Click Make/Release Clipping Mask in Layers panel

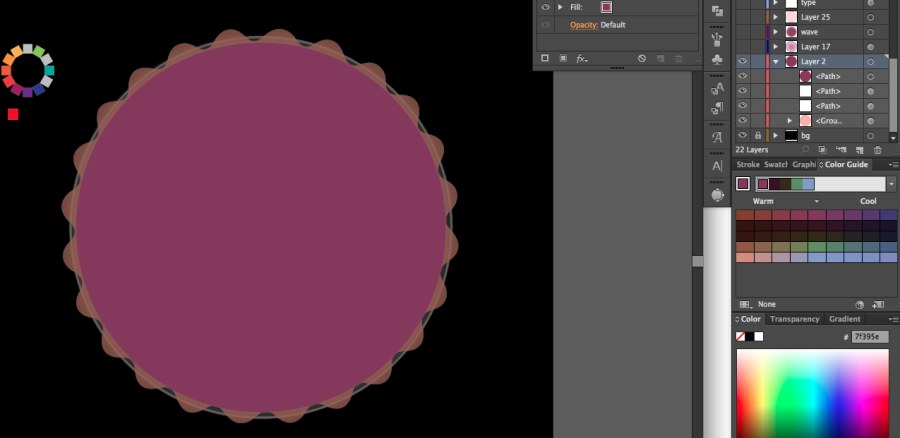[x=823, y=149]
